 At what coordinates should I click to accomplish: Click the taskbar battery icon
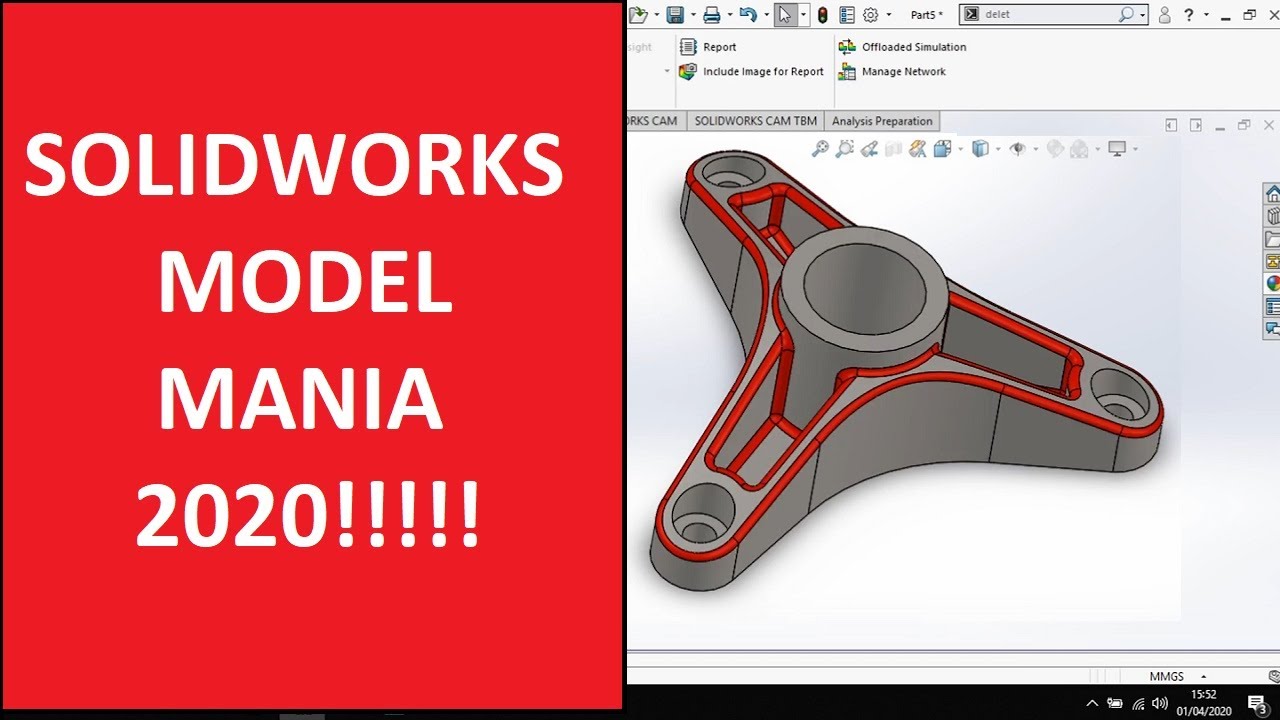point(1115,703)
